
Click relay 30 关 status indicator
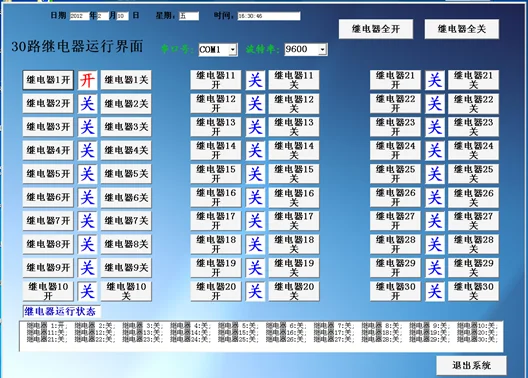434,291
